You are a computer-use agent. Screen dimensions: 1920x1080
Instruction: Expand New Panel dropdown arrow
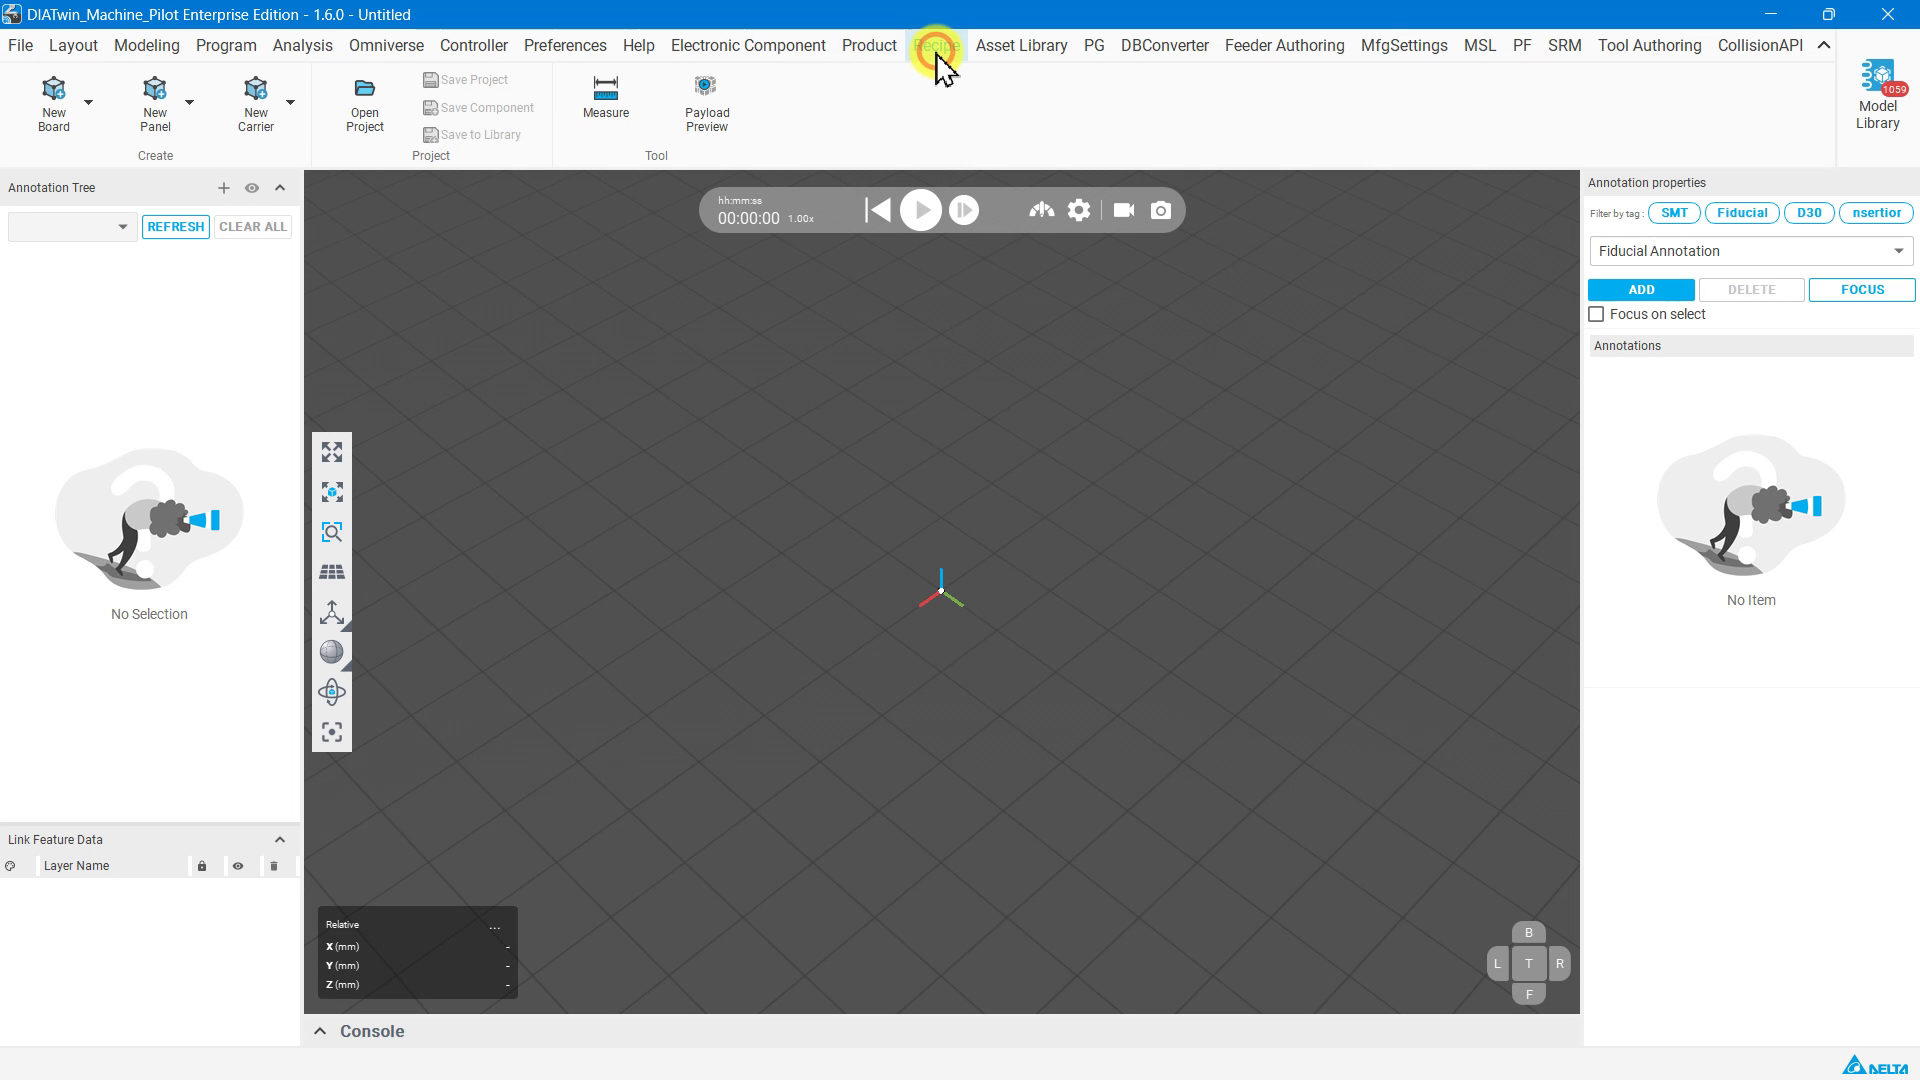point(189,102)
